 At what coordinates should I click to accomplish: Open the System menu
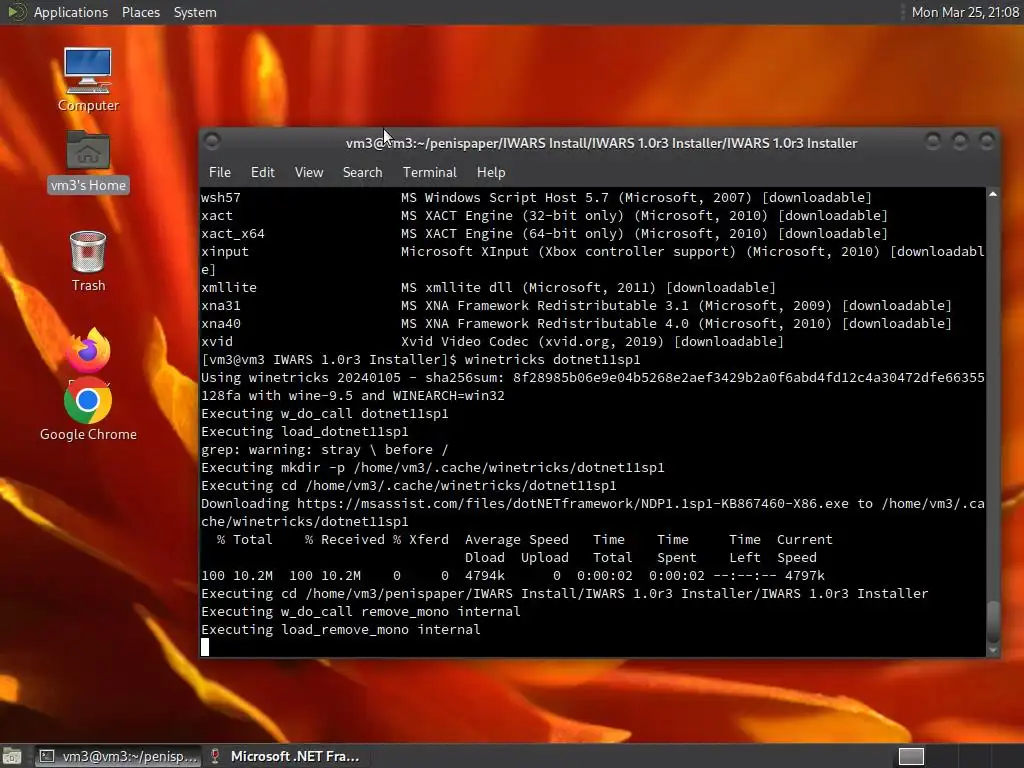pos(195,12)
